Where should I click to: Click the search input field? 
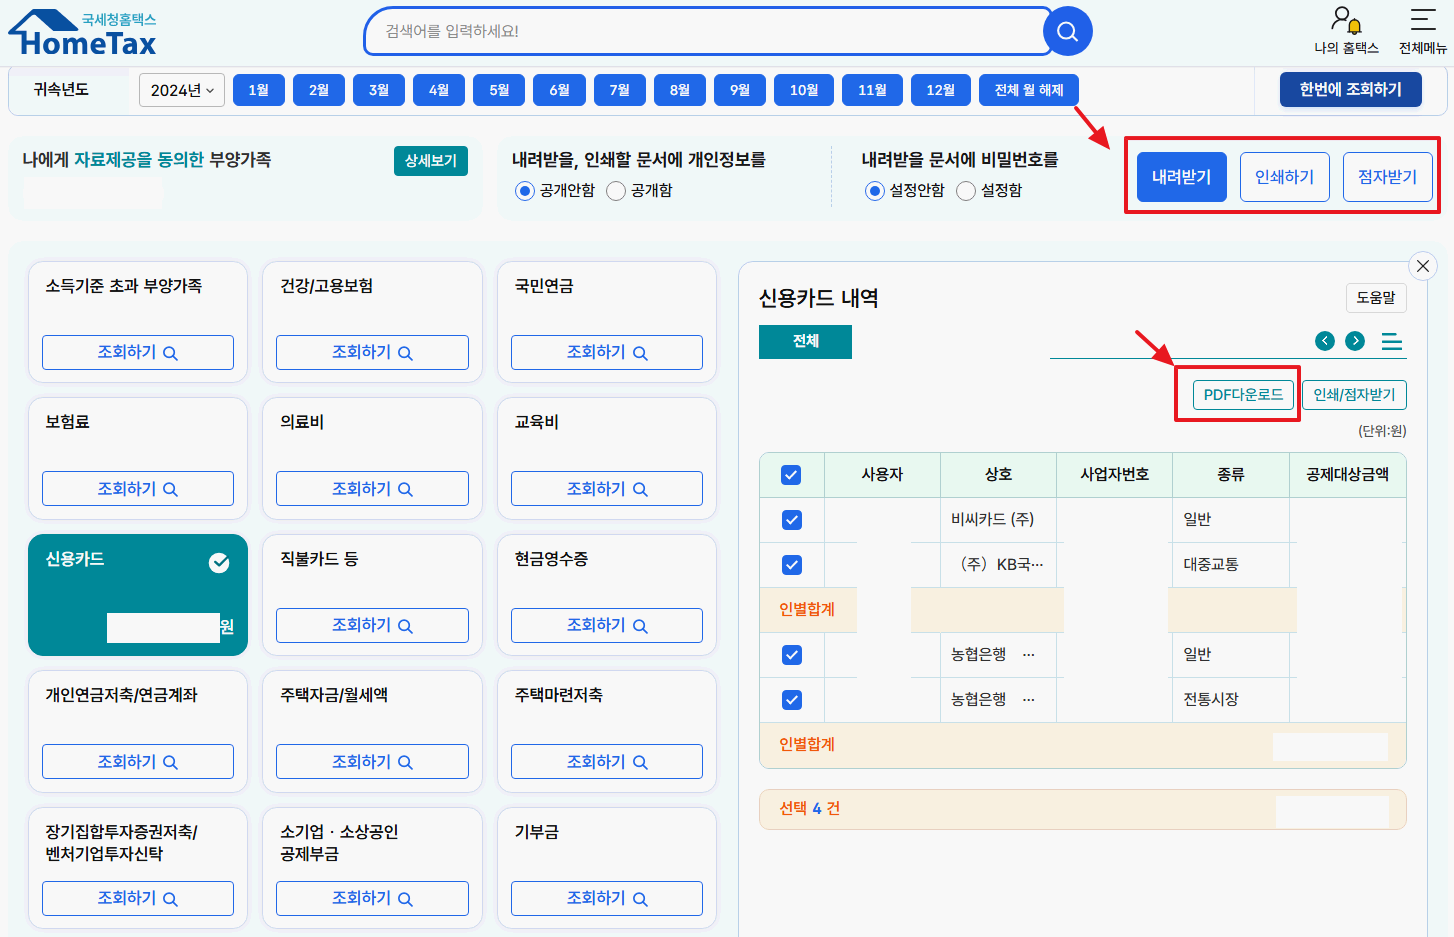[x=700, y=31]
